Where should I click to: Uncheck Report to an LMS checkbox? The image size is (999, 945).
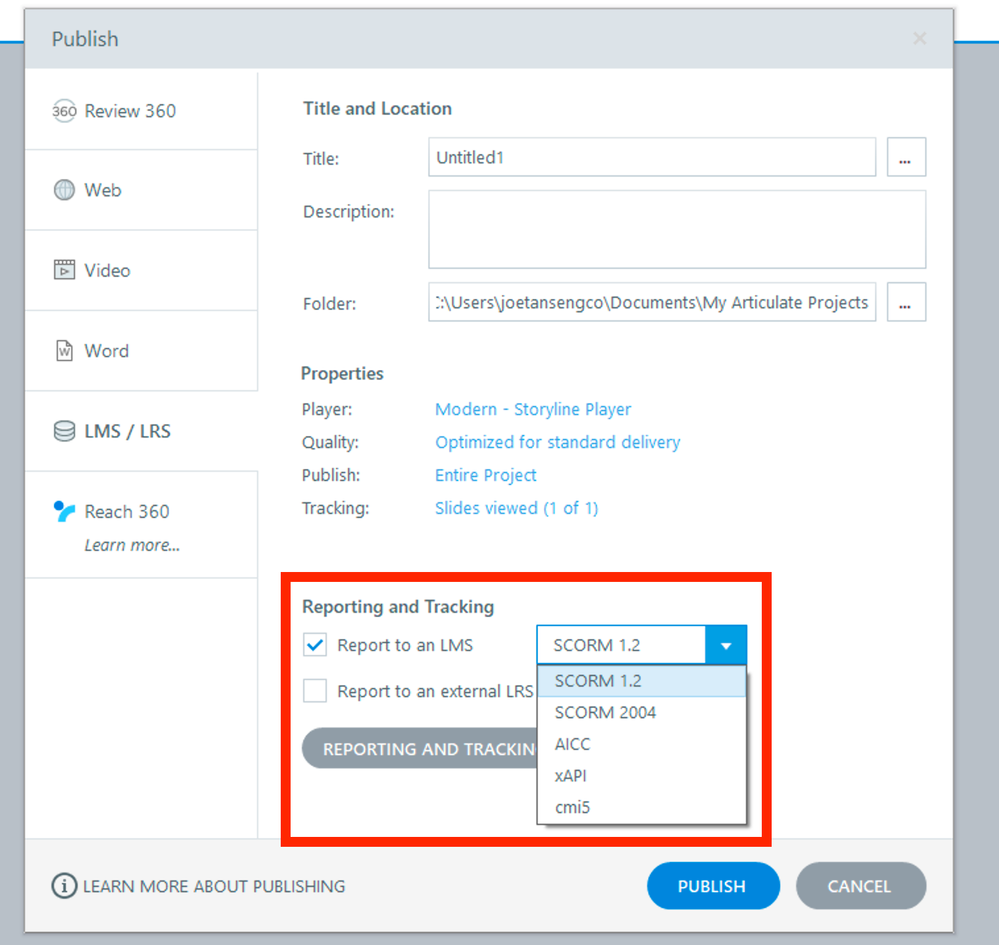[x=315, y=645]
